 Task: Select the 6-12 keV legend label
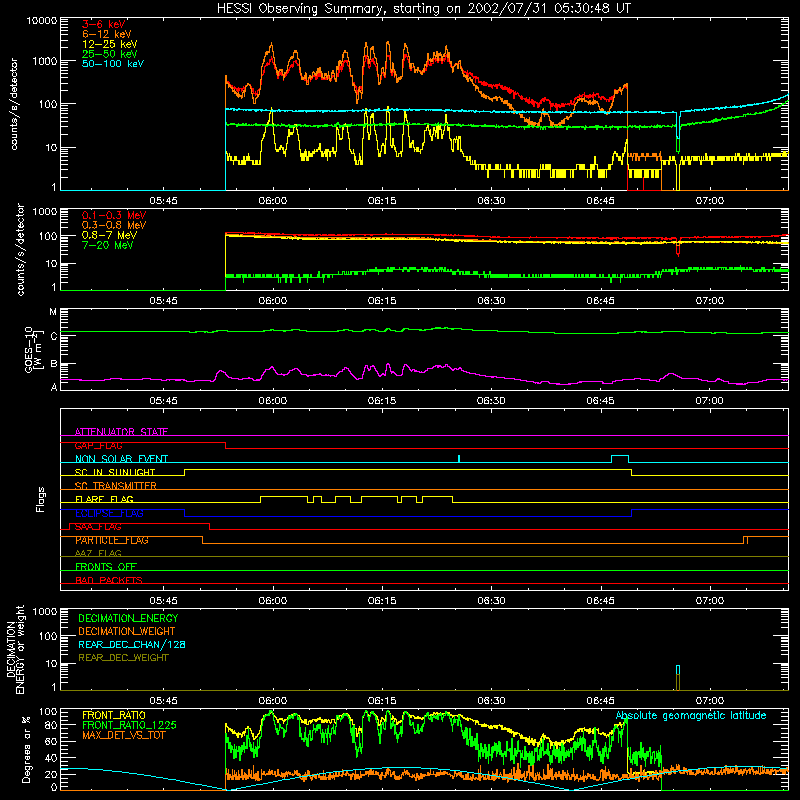[107, 34]
